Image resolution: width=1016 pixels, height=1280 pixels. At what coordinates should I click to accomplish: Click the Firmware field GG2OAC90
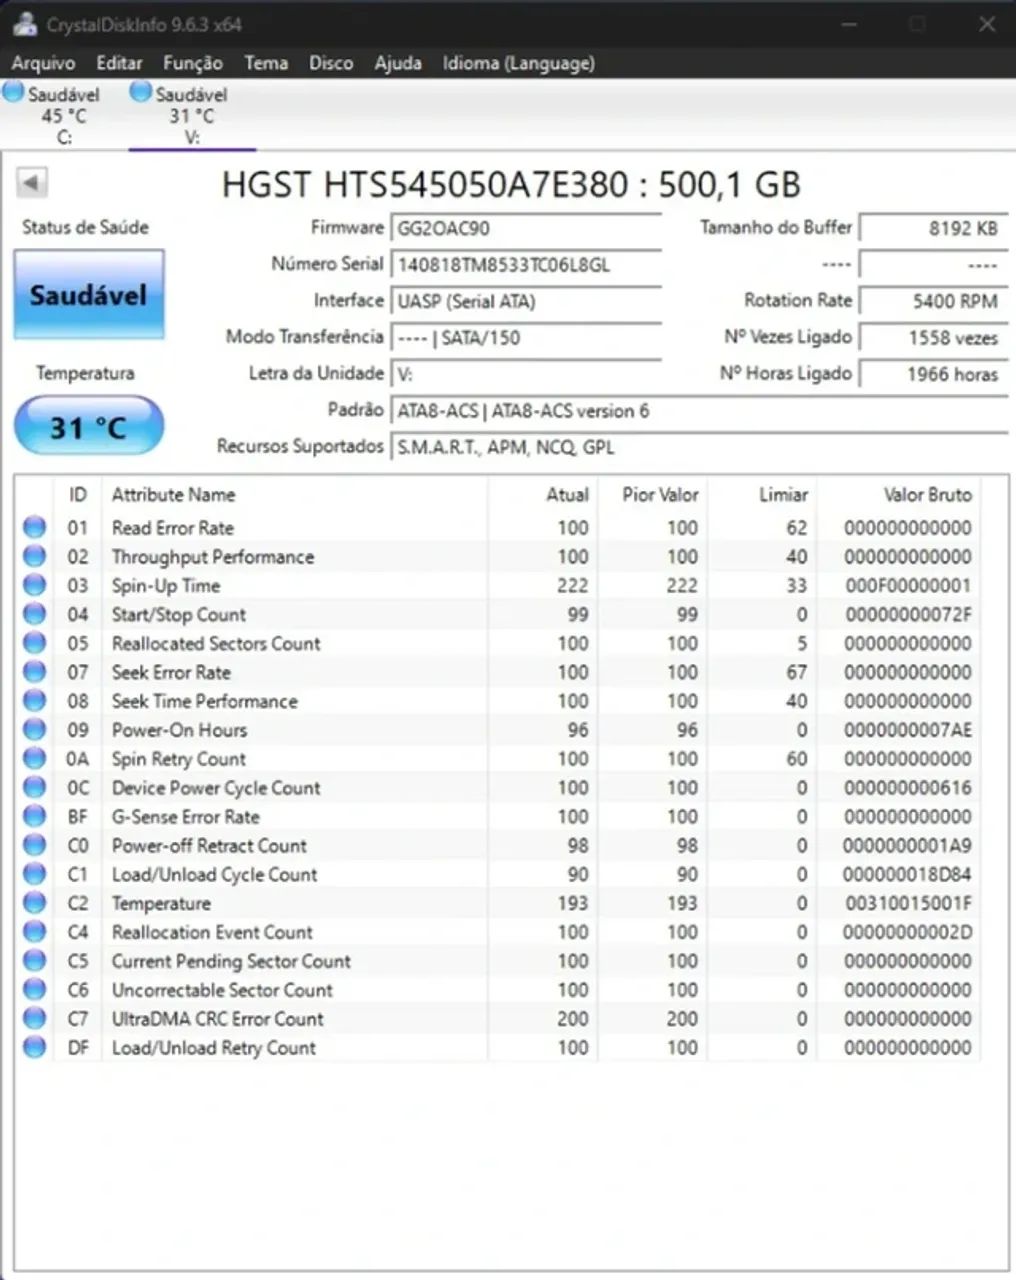pyautogui.click(x=526, y=228)
